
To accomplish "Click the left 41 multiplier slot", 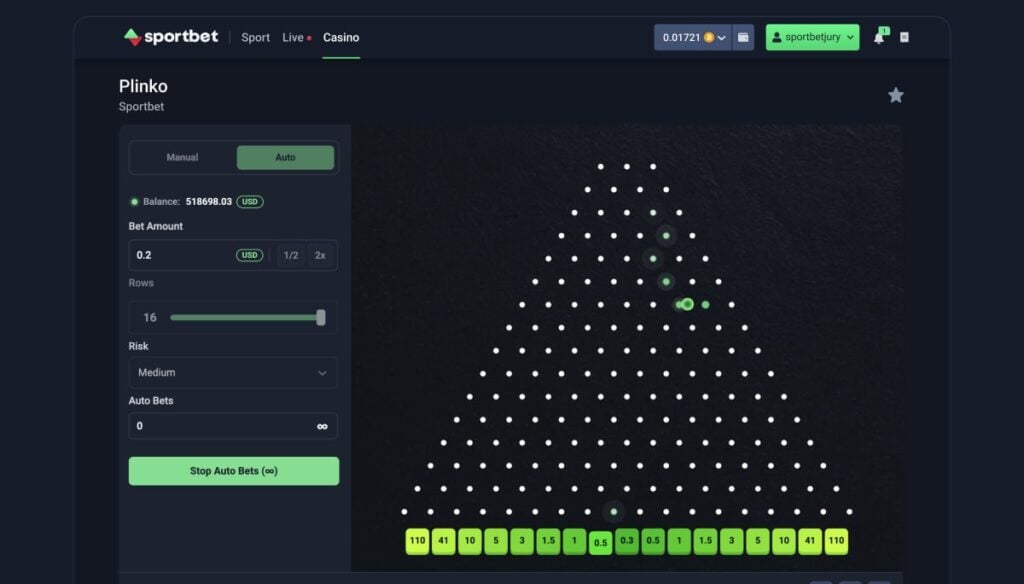I will (443, 541).
